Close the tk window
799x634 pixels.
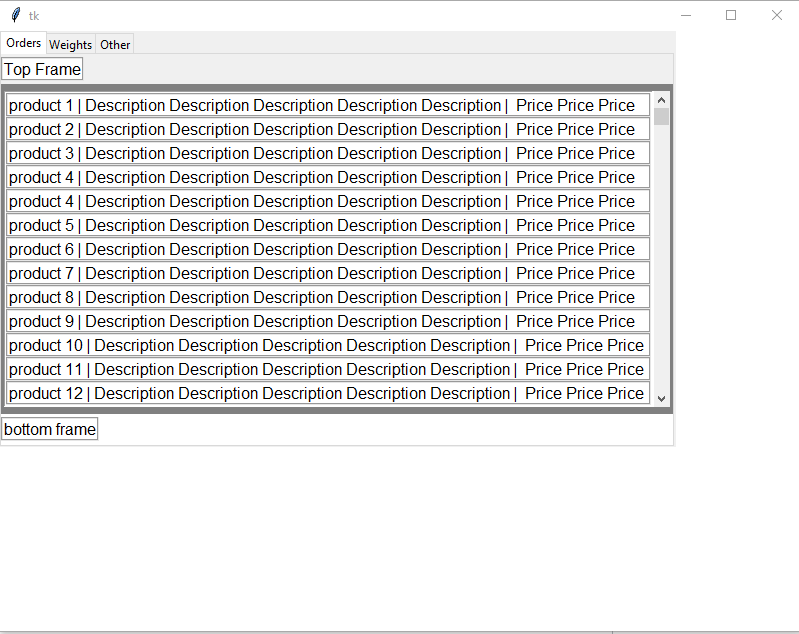tap(777, 15)
